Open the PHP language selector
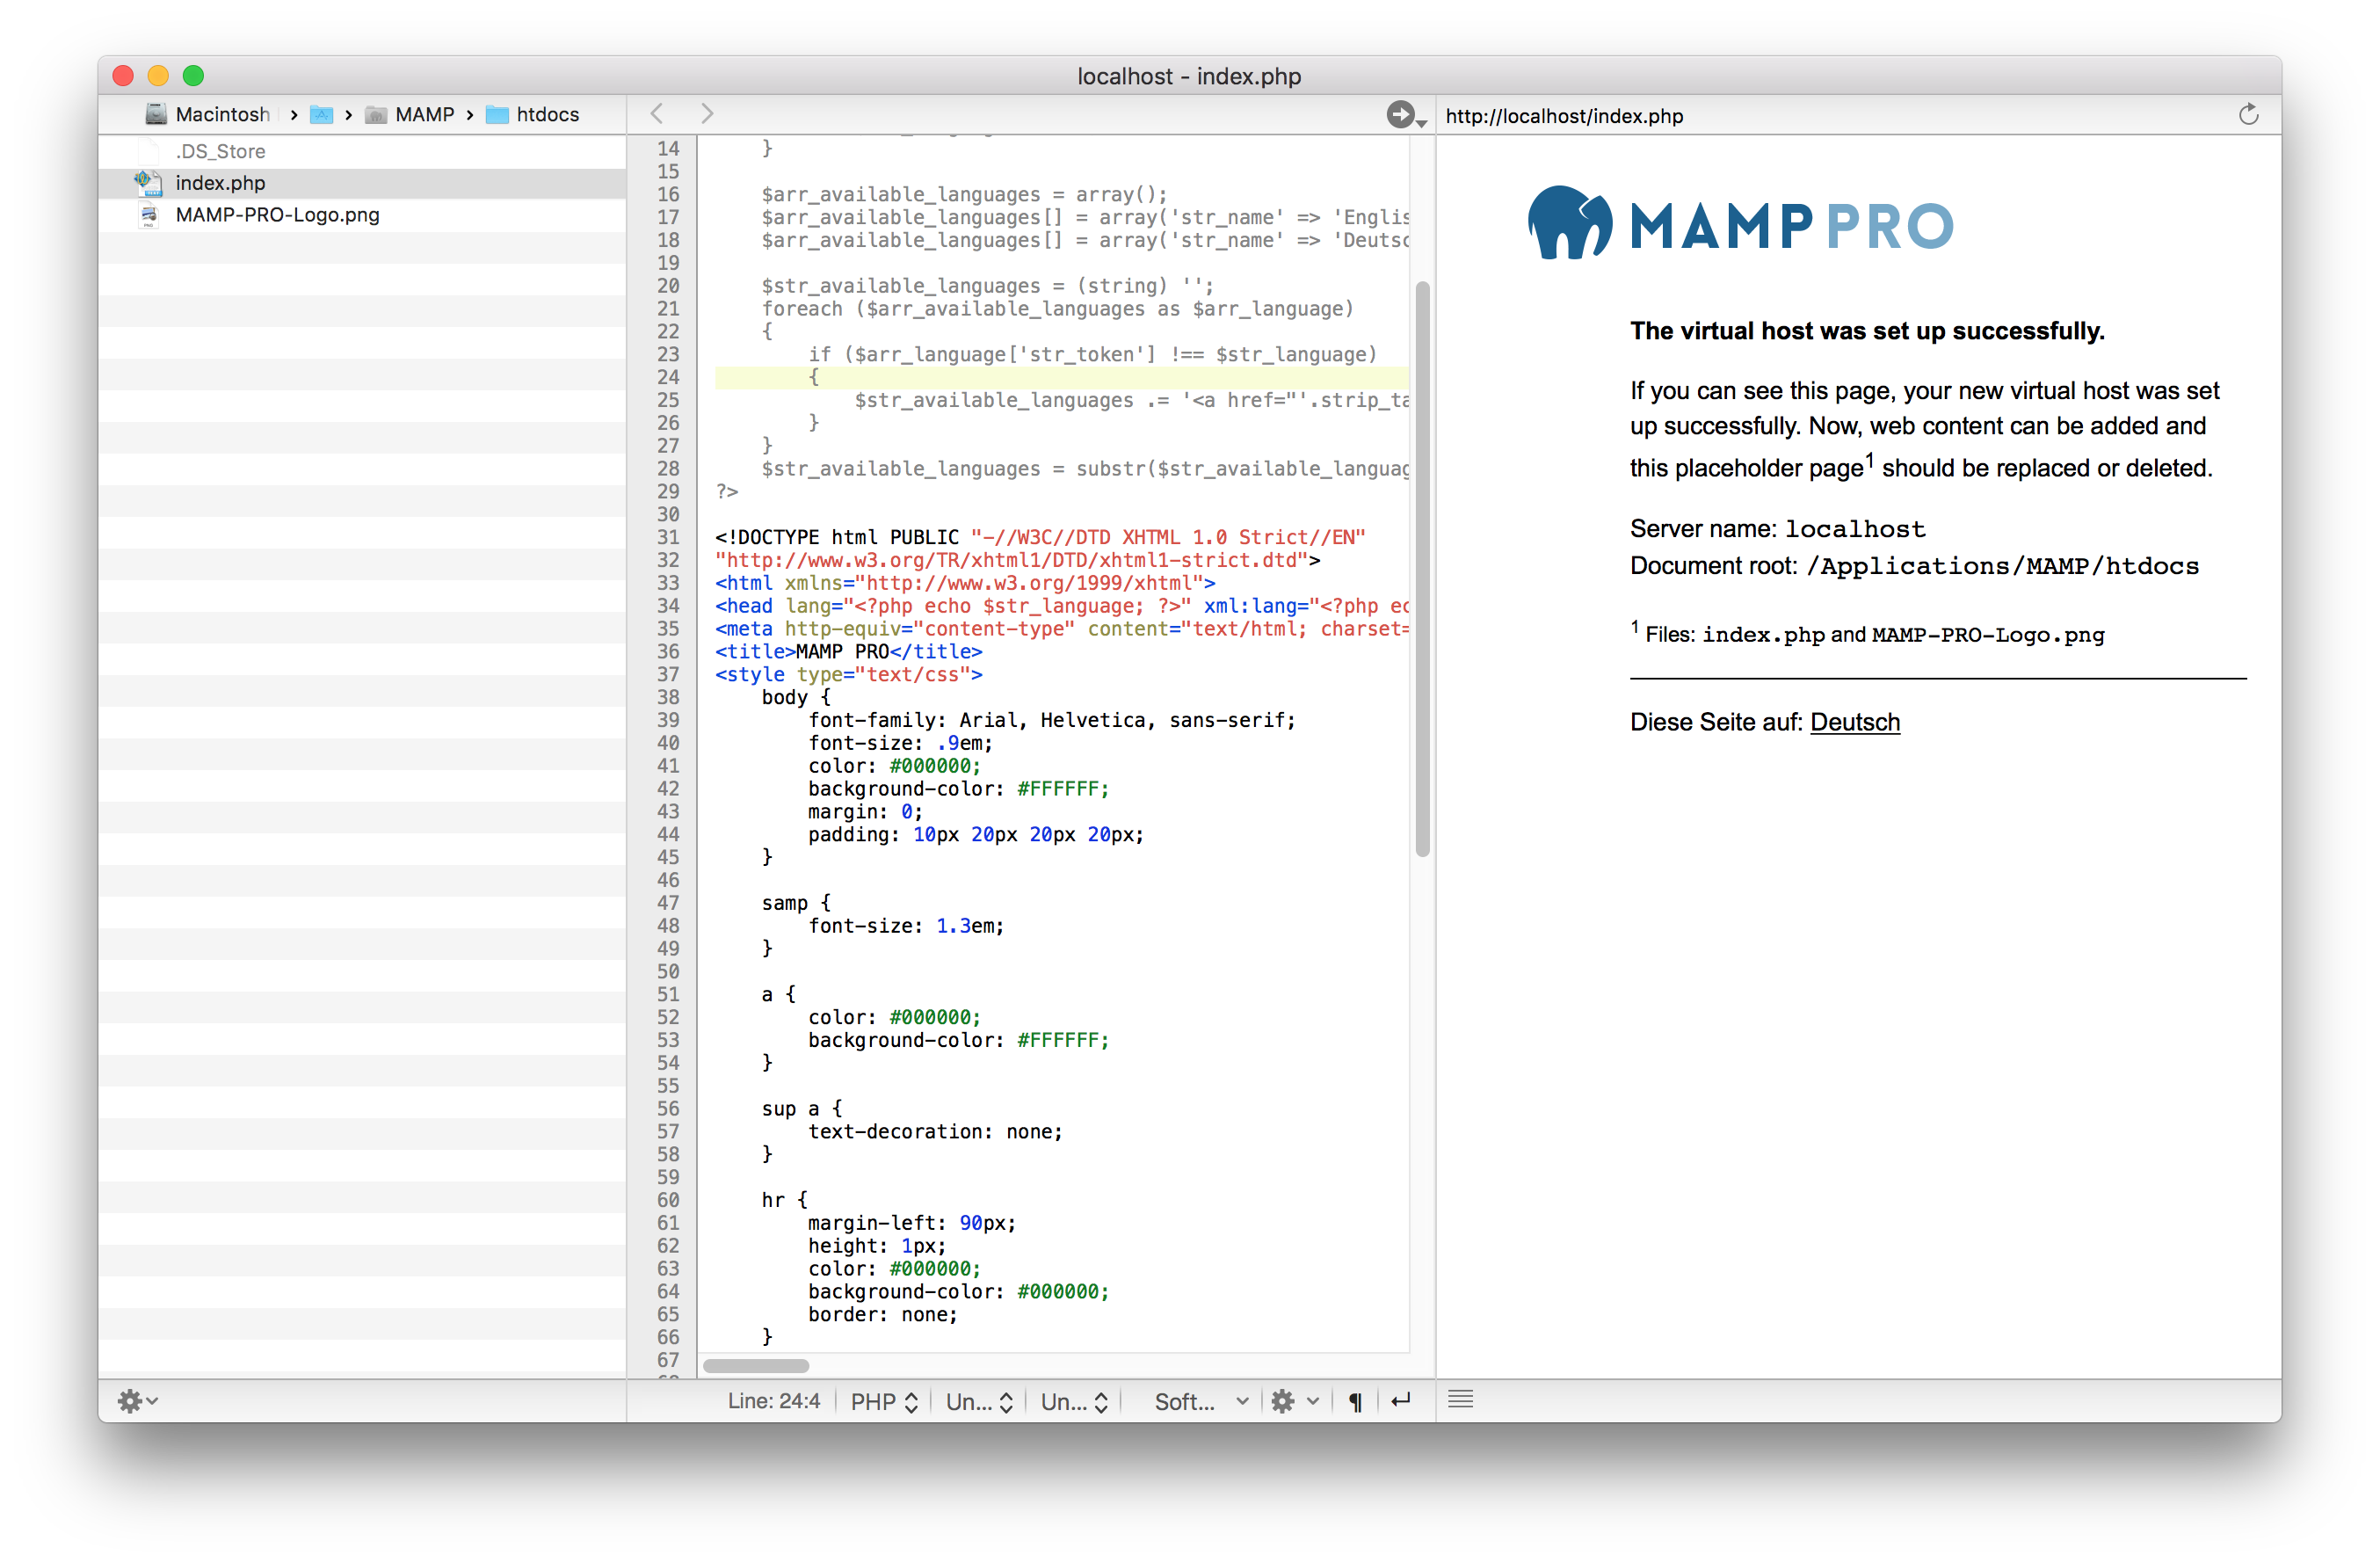 pyautogui.click(x=884, y=1401)
